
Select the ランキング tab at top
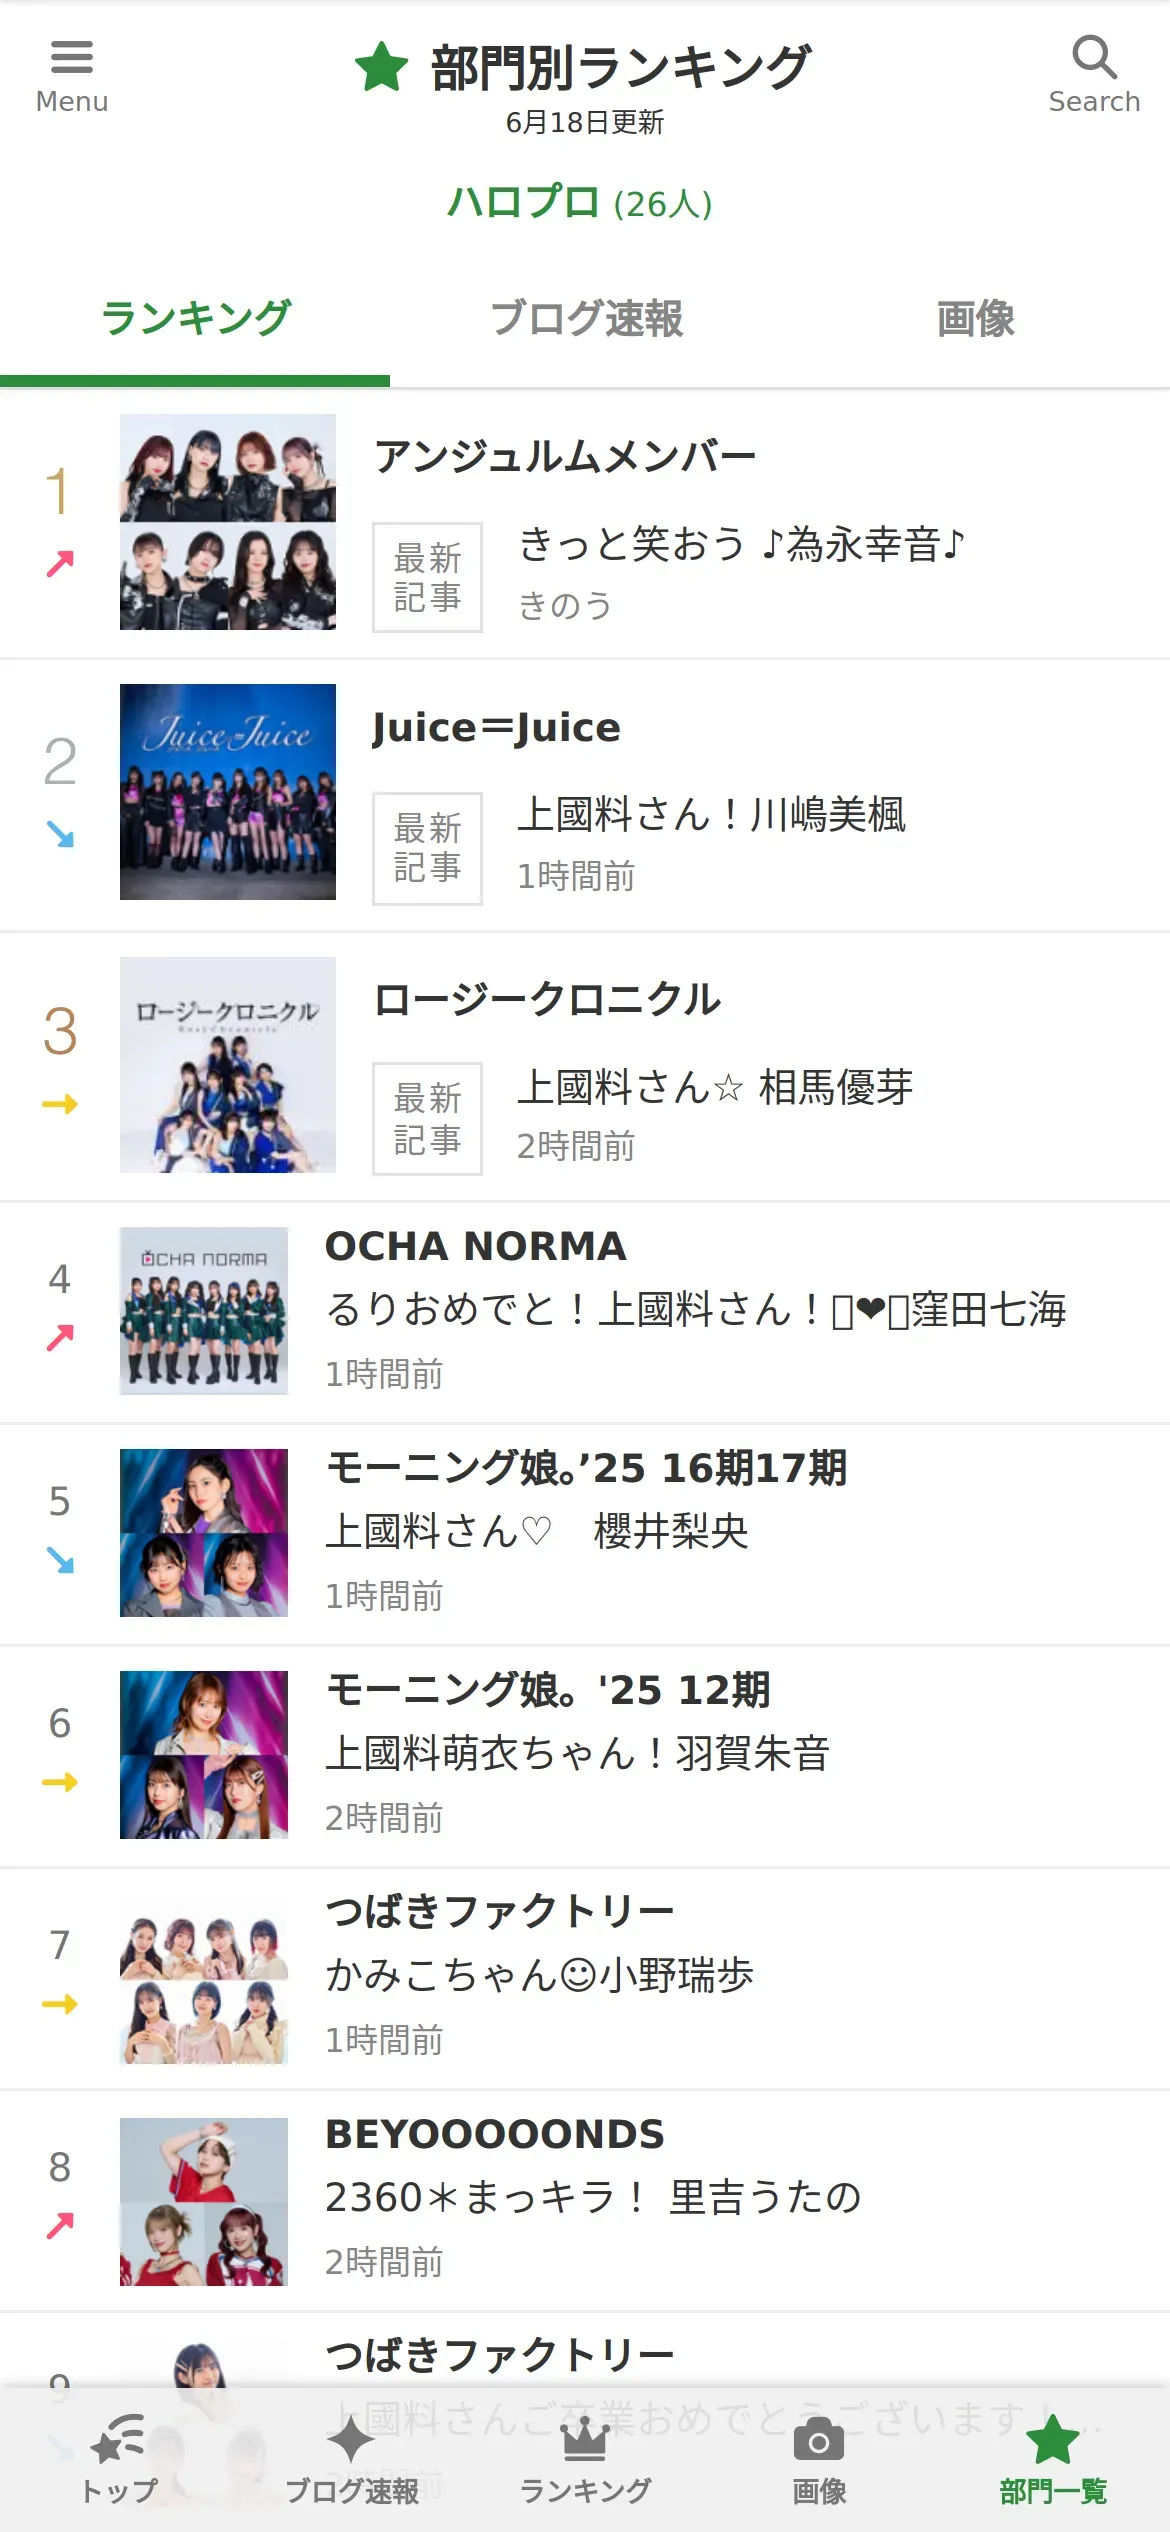tap(195, 319)
